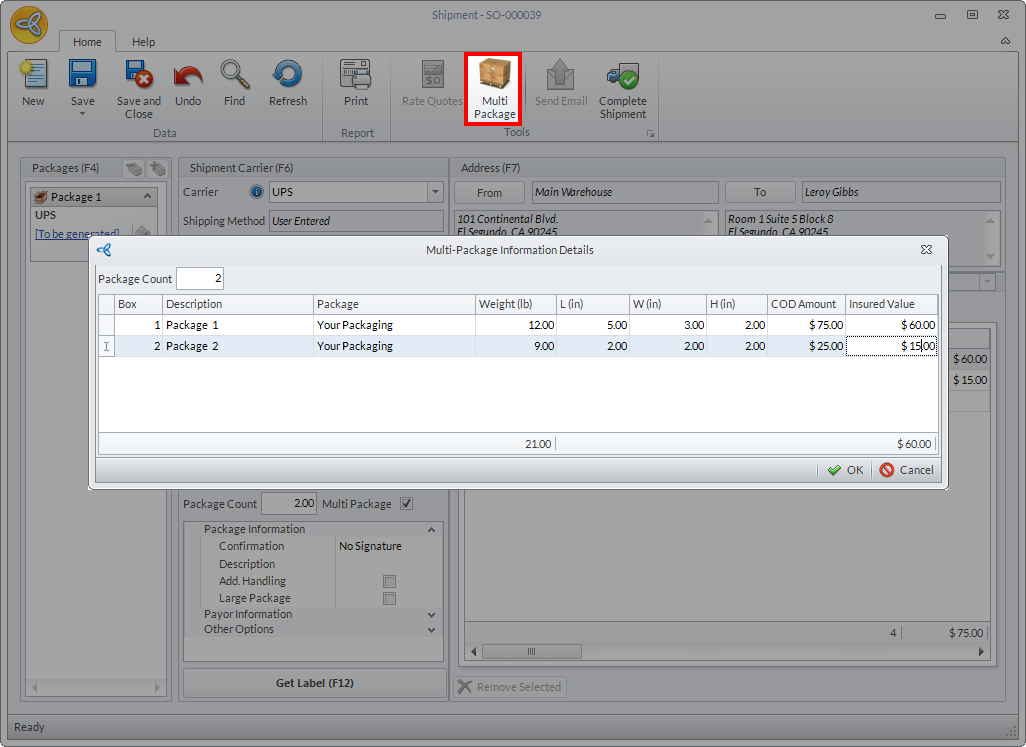Open the Carrier dropdown
The width and height of the screenshot is (1026, 747).
[x=435, y=192]
